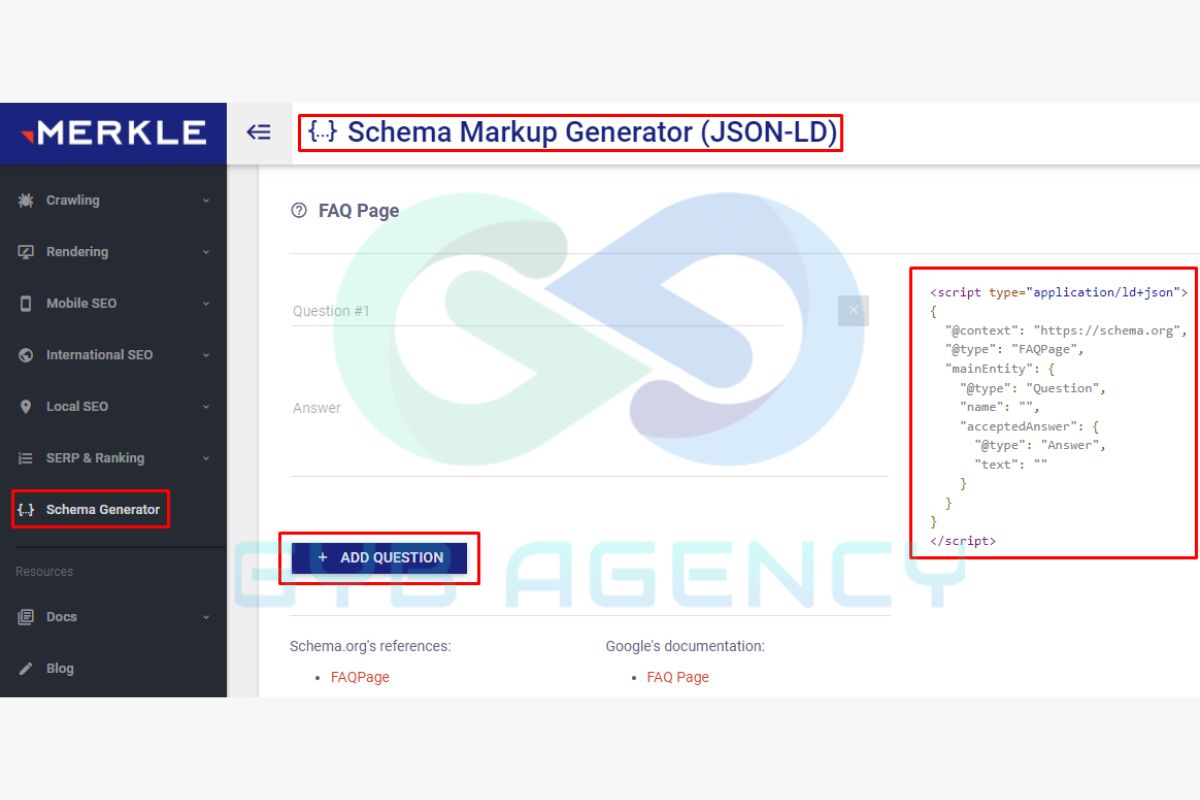Click the "acceptedAnswer" code line
The height and width of the screenshot is (800, 1200).
(x=1030, y=426)
